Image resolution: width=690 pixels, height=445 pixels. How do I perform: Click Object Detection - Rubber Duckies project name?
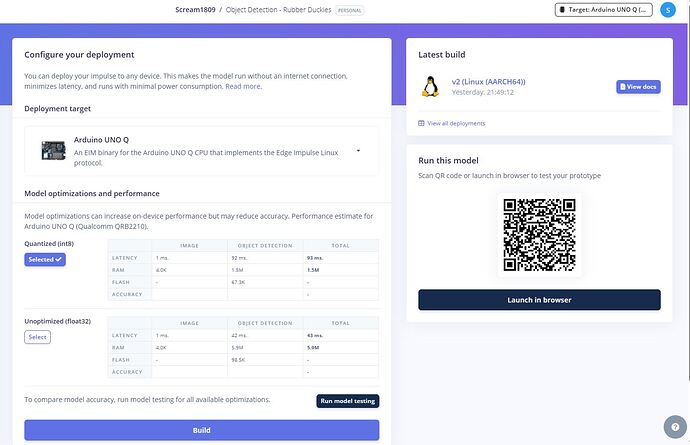[x=278, y=9]
